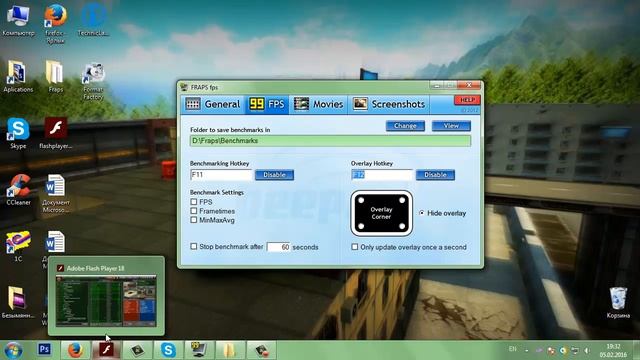Open the TechnicLa... desktop shortcut

(93, 20)
